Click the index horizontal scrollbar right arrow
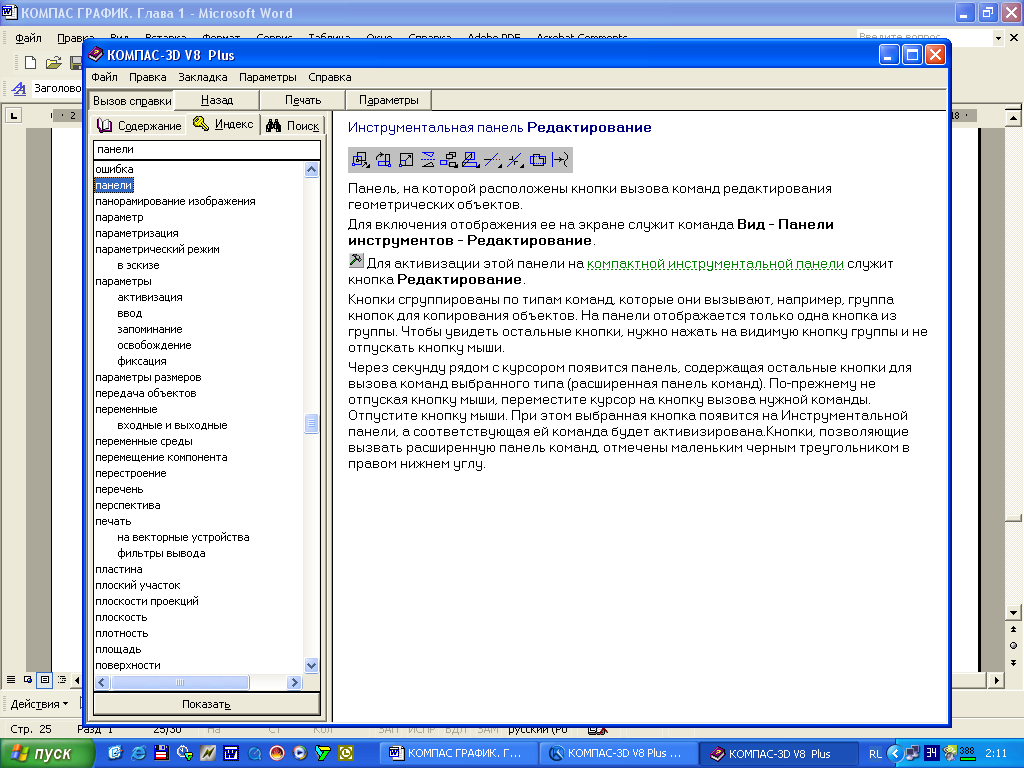The image size is (1024, 768). [x=295, y=682]
